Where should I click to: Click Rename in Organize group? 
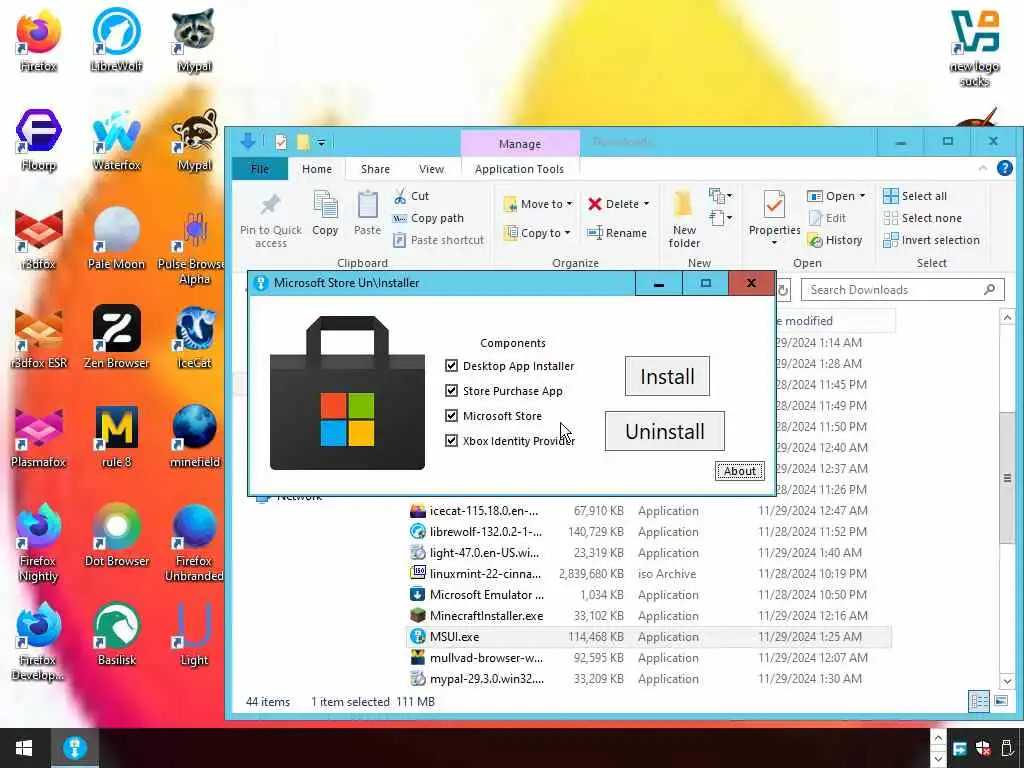pyautogui.click(x=616, y=232)
